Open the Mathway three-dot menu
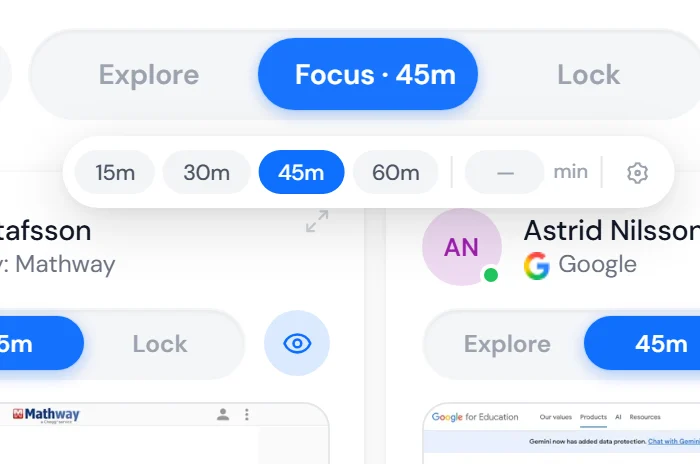This screenshot has height=464, width=700. point(246,414)
